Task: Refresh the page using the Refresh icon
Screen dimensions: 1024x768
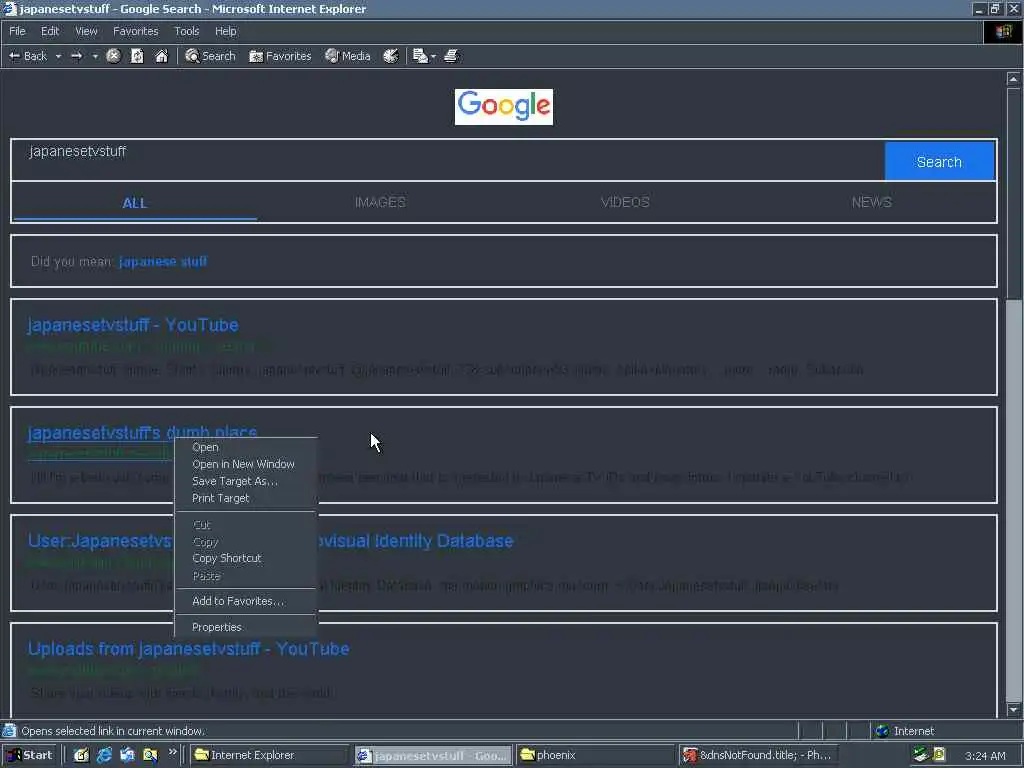Action: (x=137, y=56)
